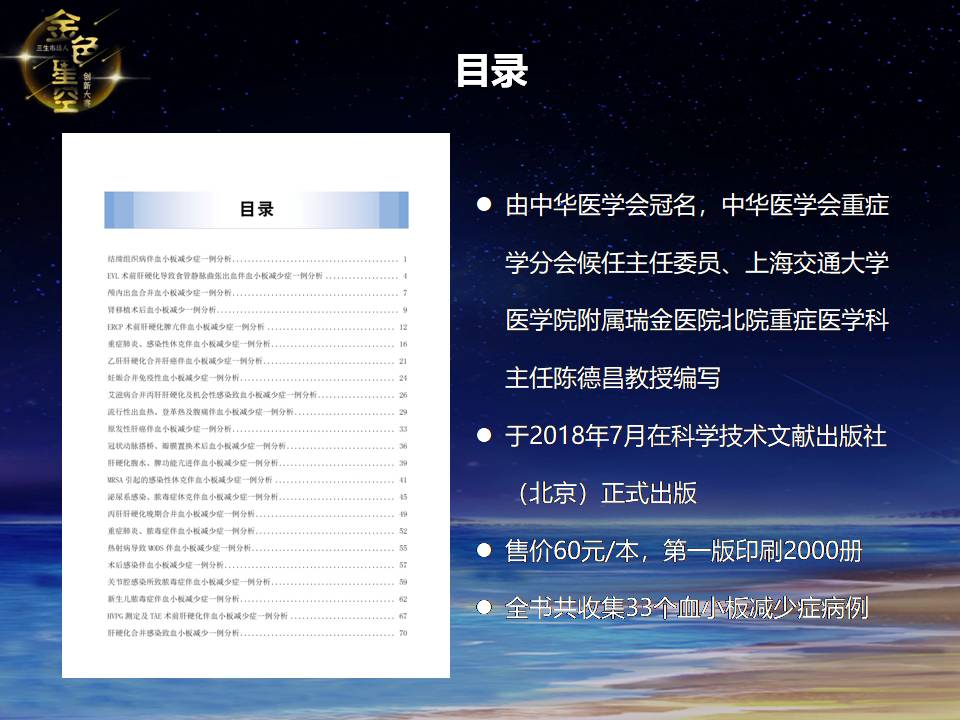
Task: Click the first bullet point marker
Action: coord(485,205)
